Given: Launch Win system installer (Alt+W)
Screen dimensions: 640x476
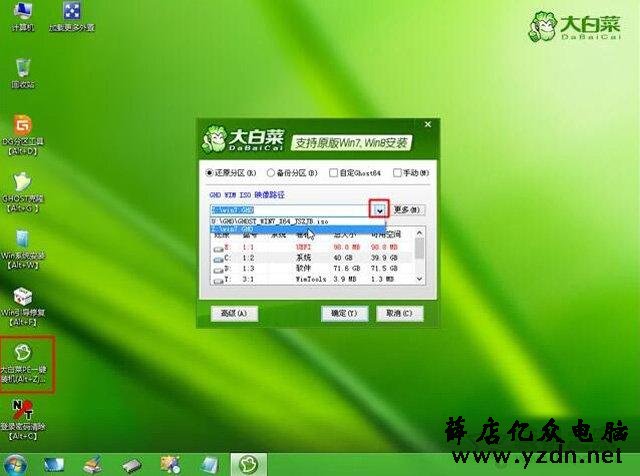Looking at the screenshot, I should (x=23, y=250).
